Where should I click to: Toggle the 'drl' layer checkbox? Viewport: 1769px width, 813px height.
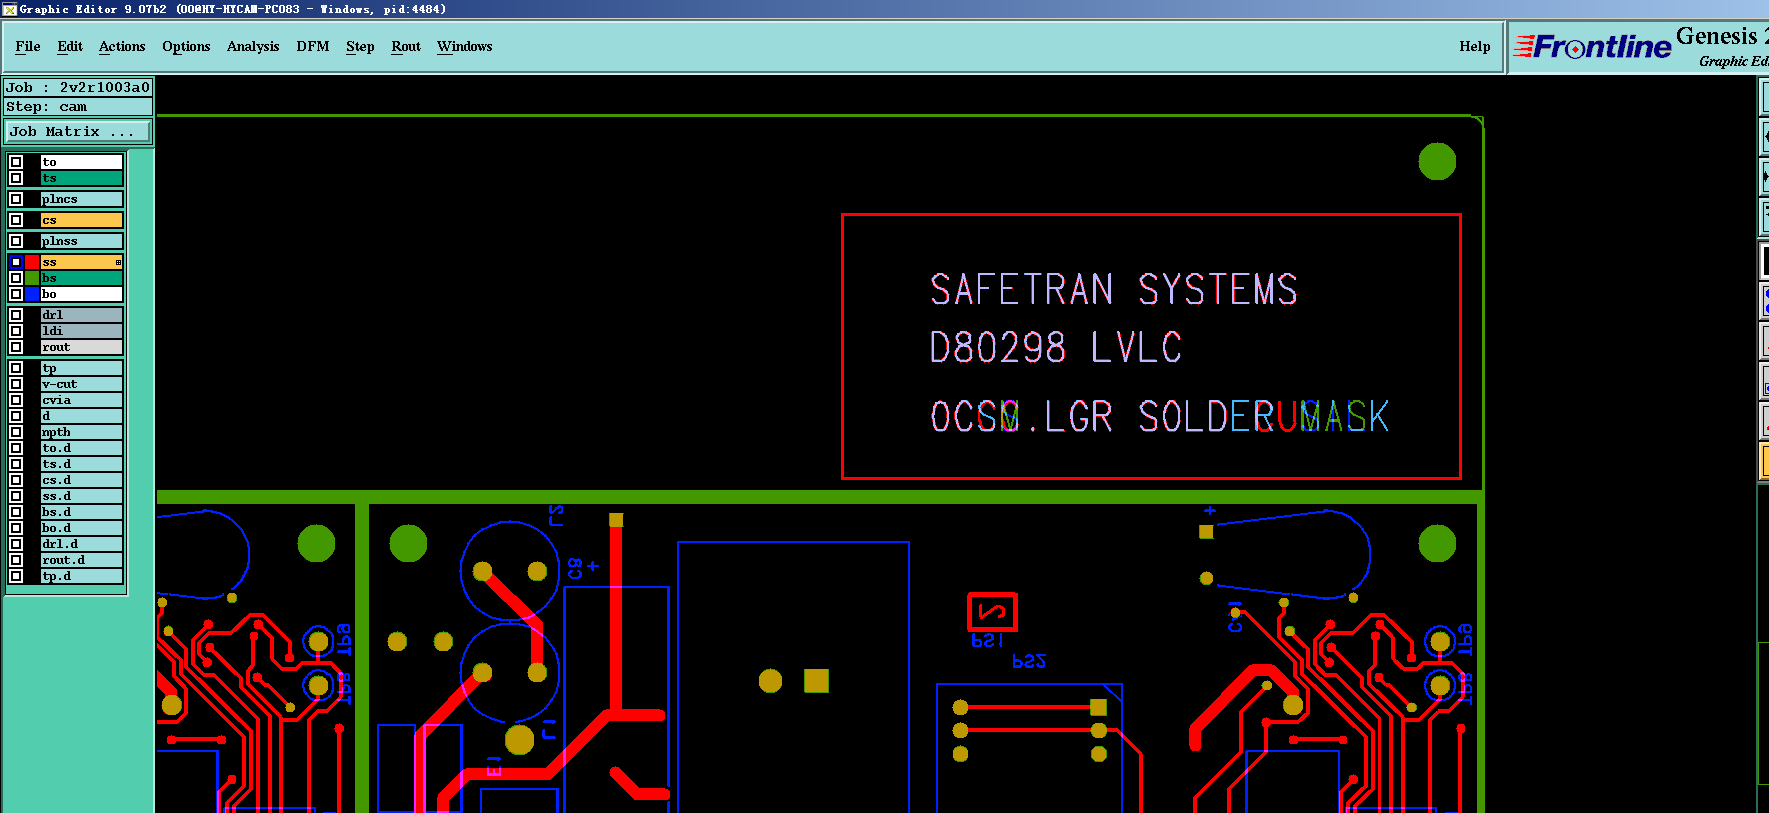coord(16,315)
